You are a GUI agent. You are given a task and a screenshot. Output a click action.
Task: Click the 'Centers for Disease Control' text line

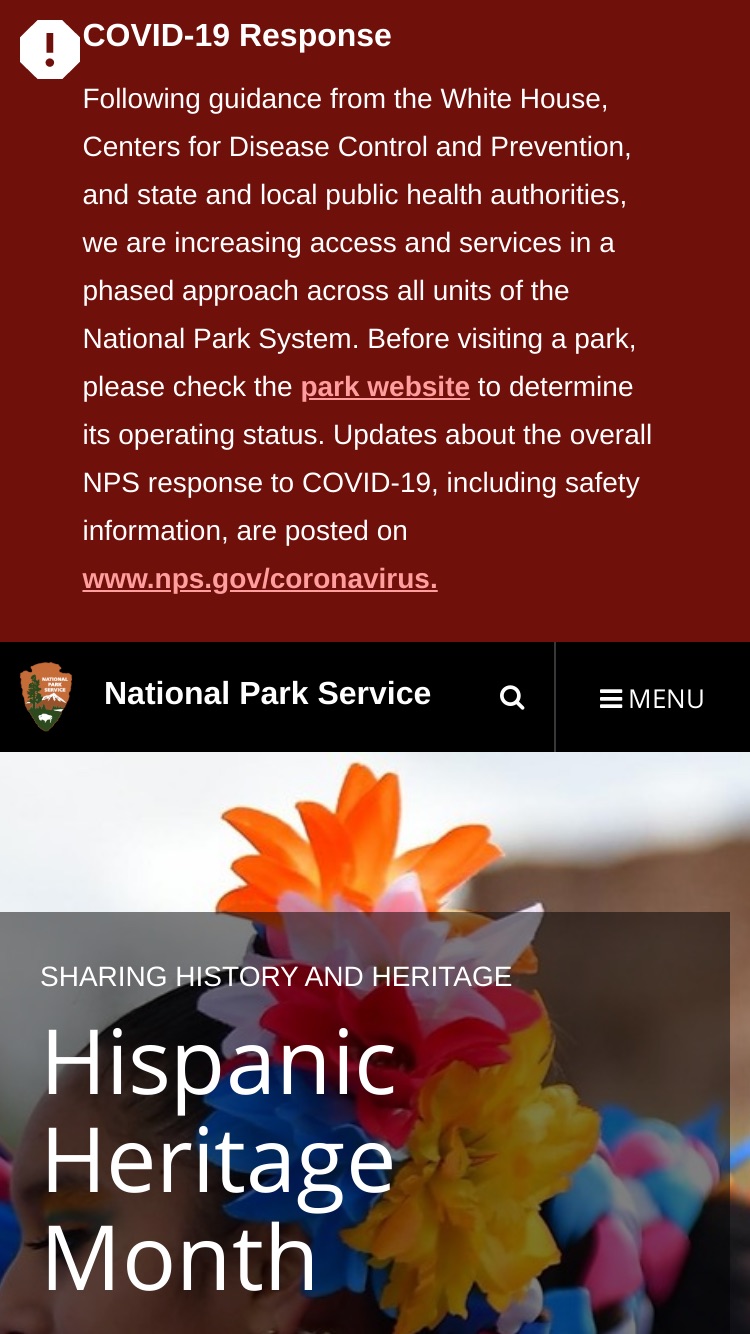(x=357, y=147)
